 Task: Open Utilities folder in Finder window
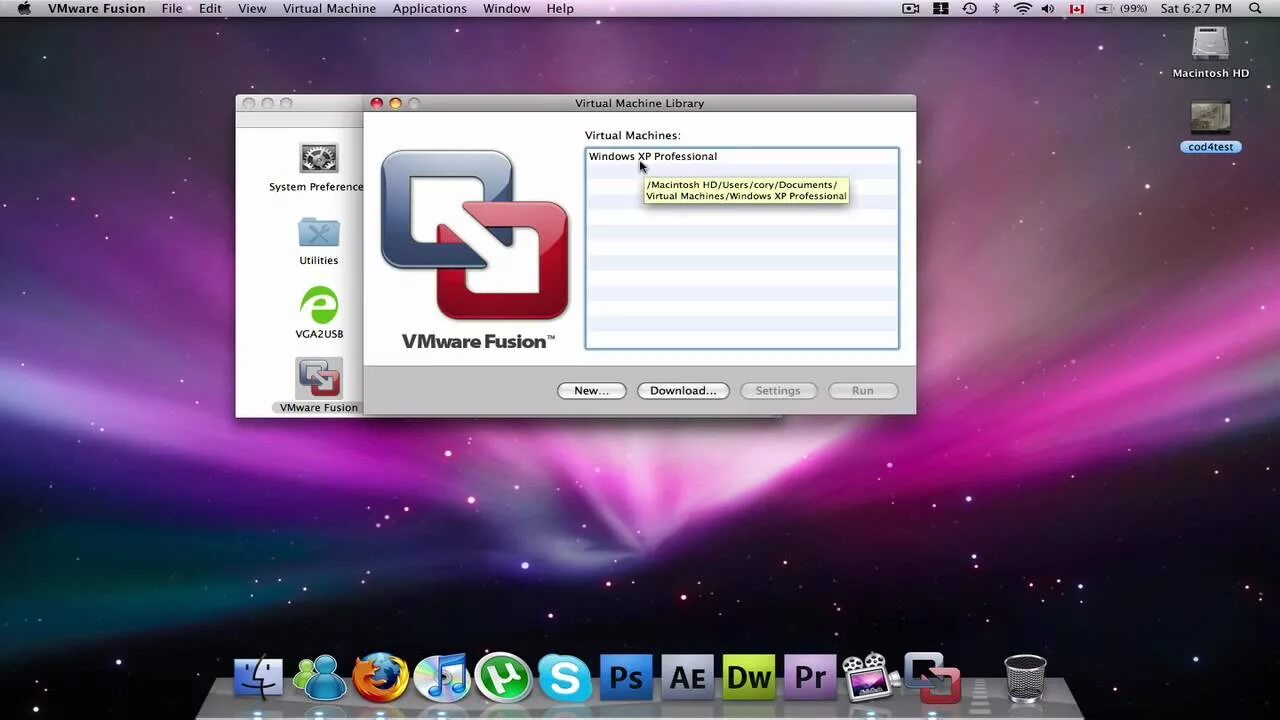[319, 241]
